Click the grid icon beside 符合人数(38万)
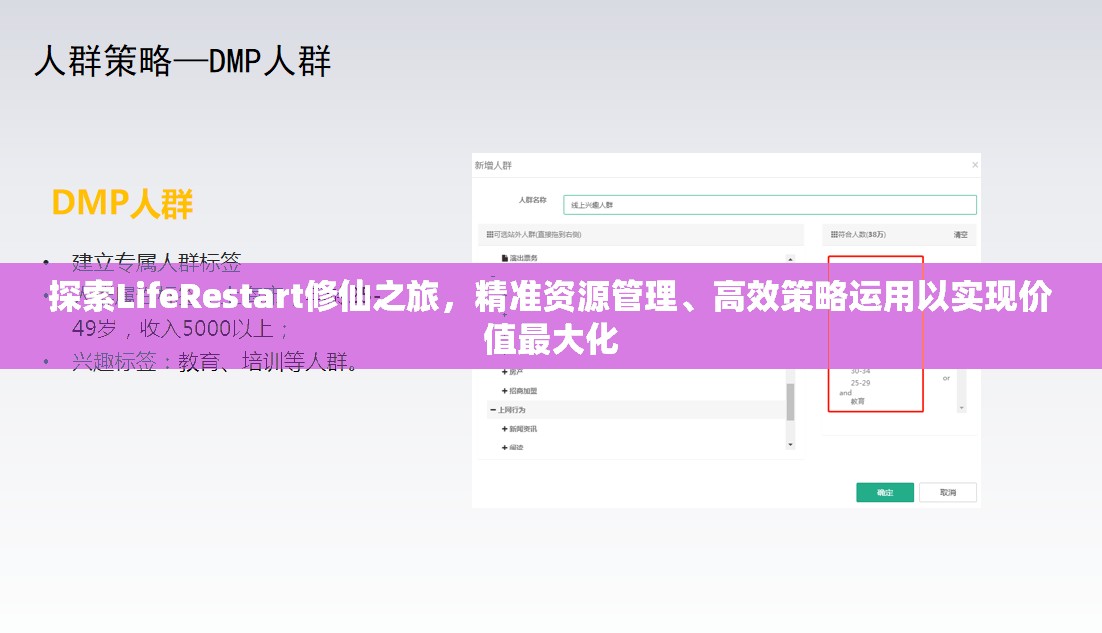 pyautogui.click(x=834, y=235)
